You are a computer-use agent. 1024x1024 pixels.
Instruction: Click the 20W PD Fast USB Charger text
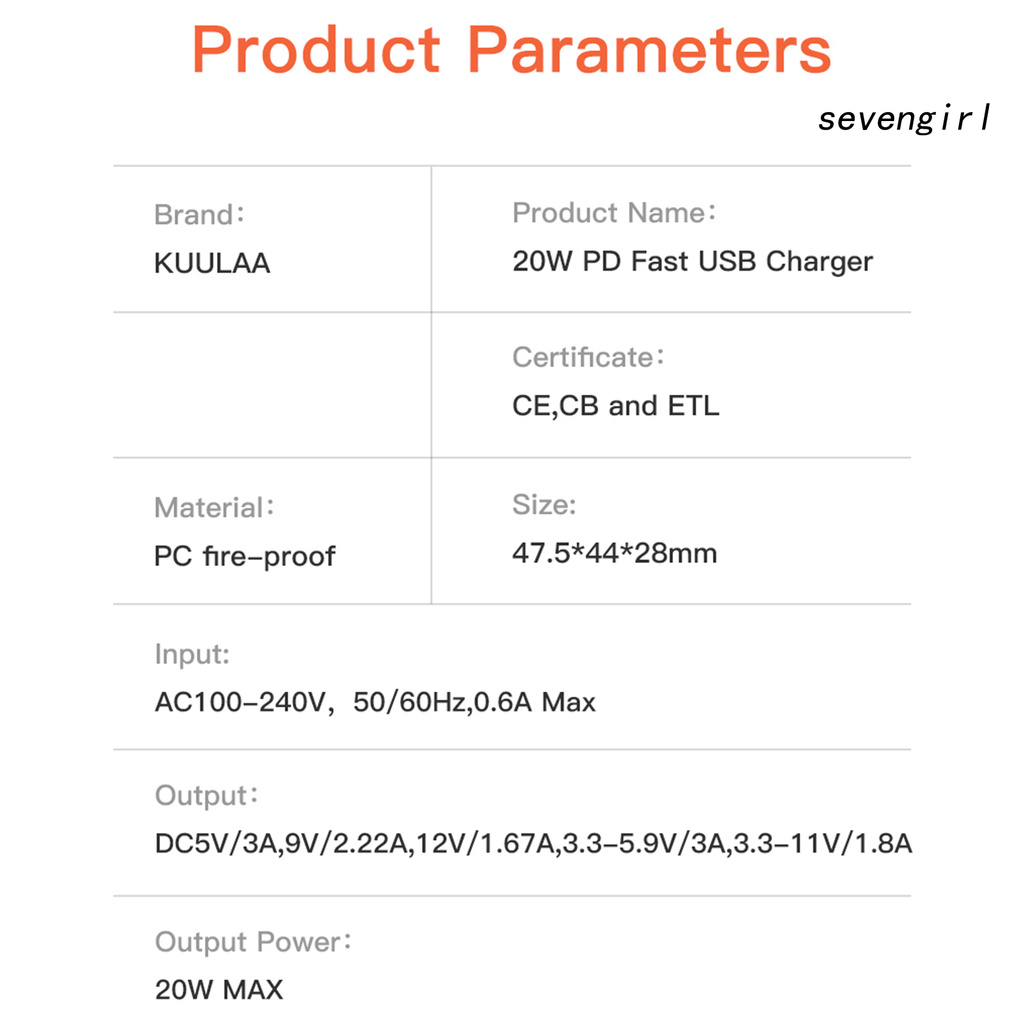pos(692,262)
